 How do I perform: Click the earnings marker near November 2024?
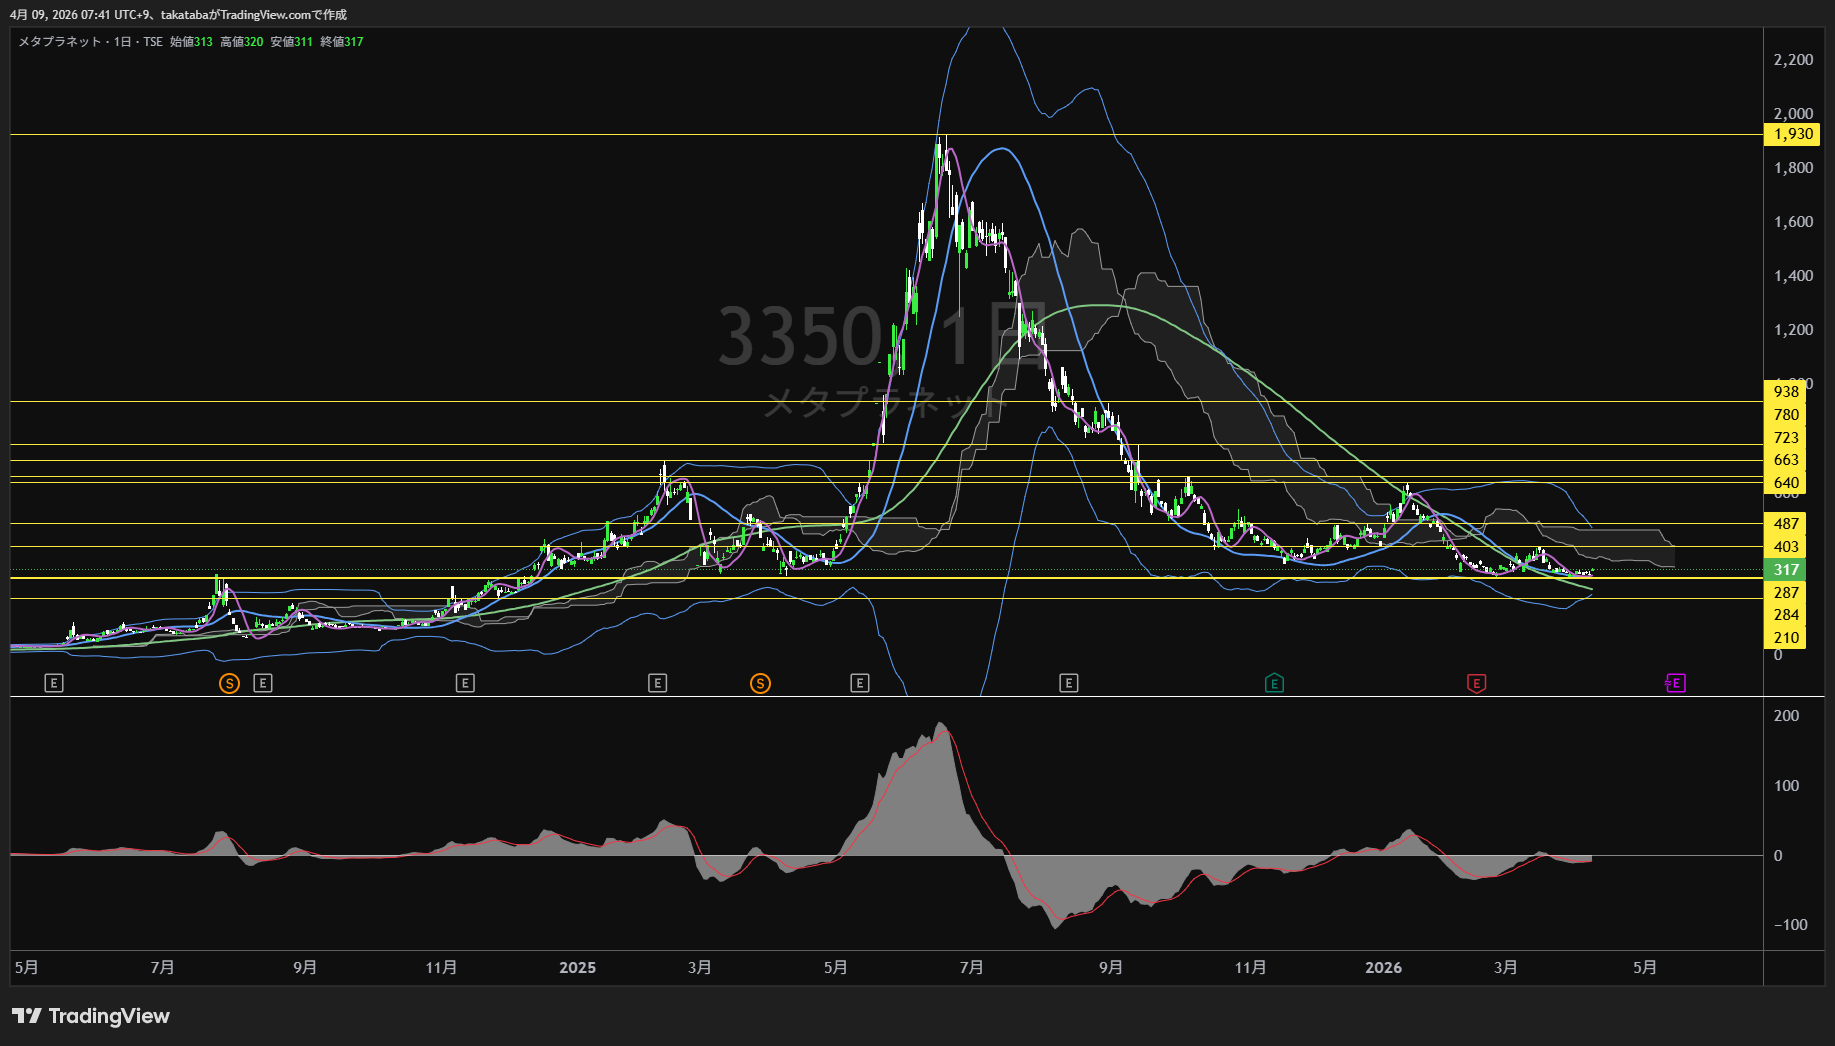coord(465,684)
